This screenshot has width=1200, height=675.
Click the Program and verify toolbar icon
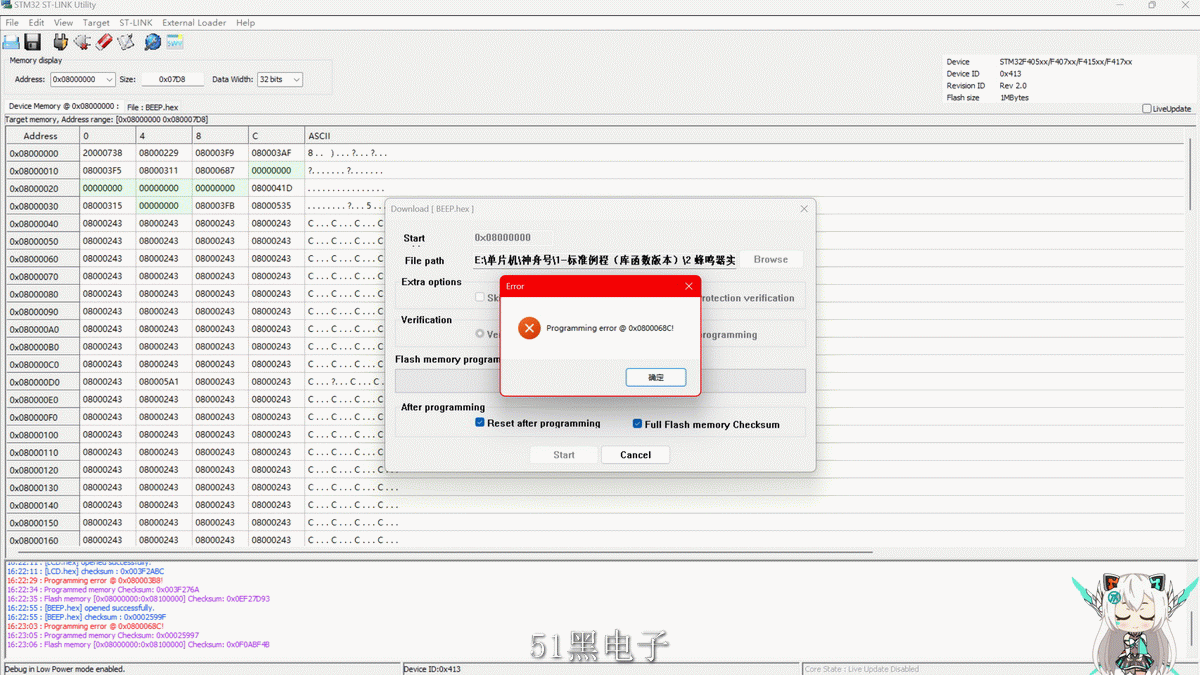click(x=126, y=42)
